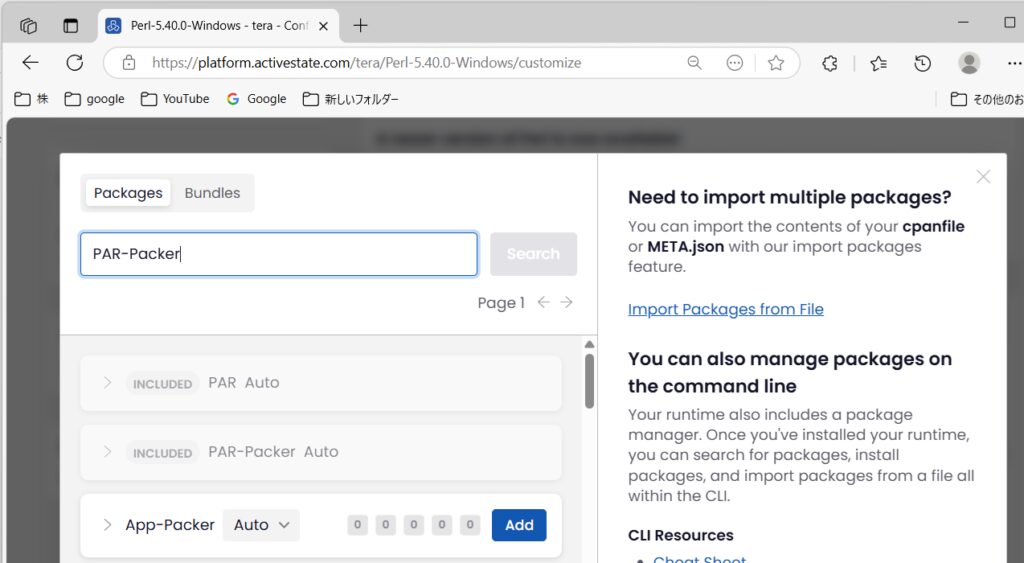Switch to the Bundles tab
This screenshot has width=1024, height=563.
(212, 193)
